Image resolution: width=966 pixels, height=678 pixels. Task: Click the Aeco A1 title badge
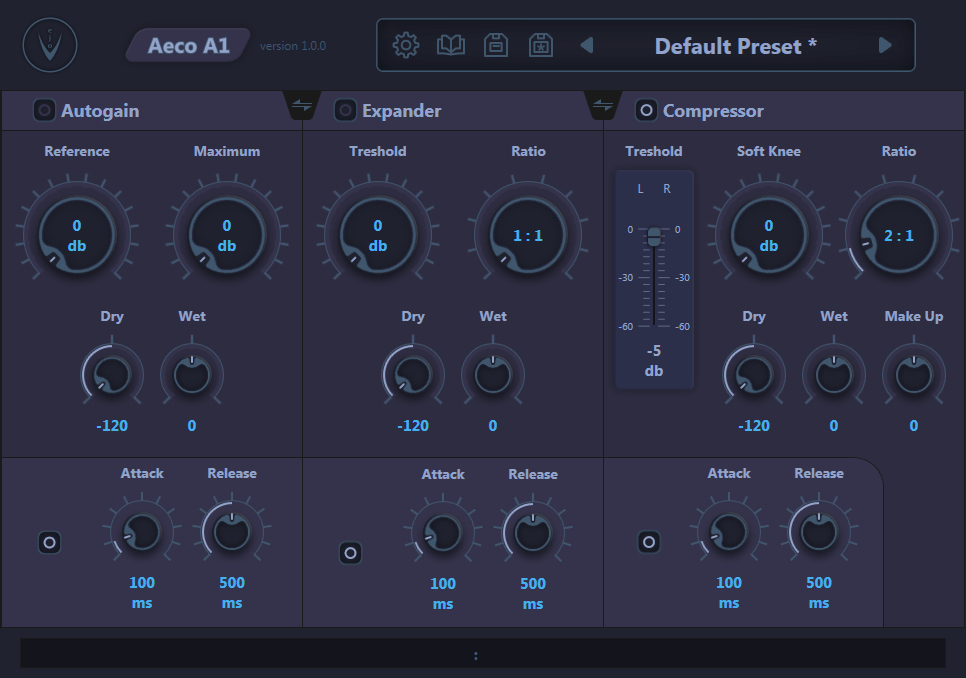pyautogui.click(x=188, y=45)
